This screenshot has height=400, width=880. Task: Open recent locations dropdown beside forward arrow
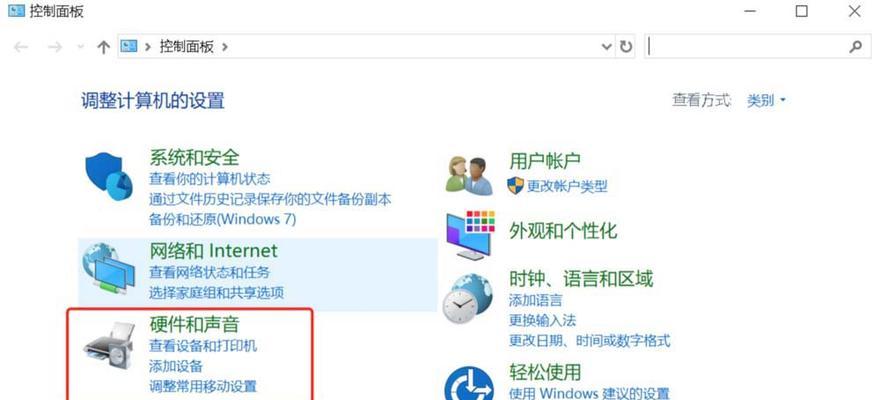[x=80, y=47]
